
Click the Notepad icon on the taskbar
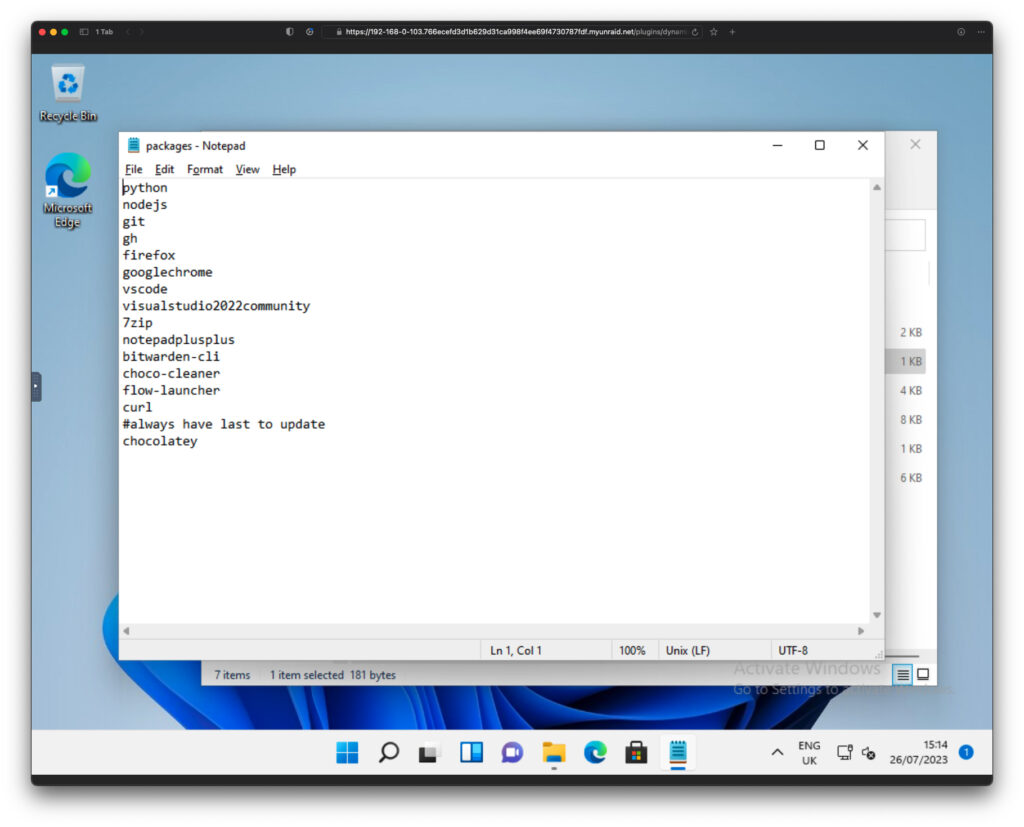click(678, 753)
